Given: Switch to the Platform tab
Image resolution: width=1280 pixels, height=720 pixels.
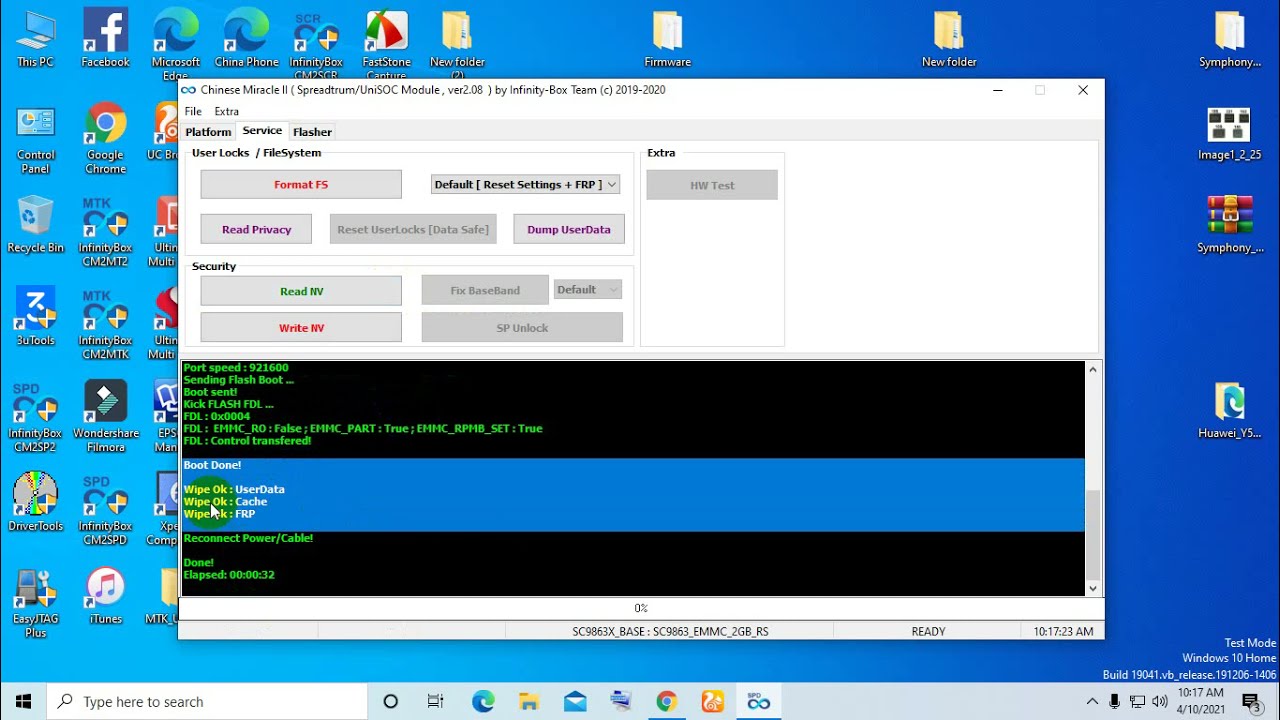Looking at the screenshot, I should pyautogui.click(x=208, y=132).
